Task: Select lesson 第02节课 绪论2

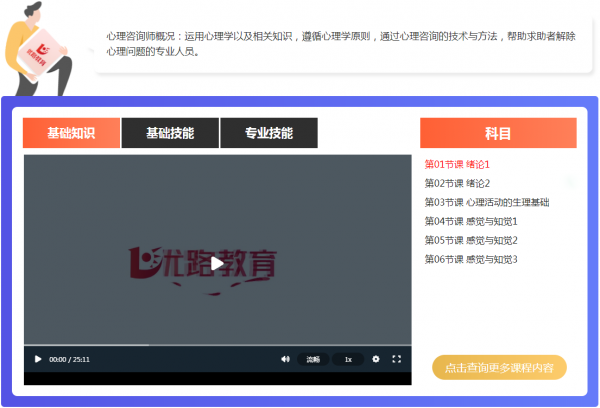Action: 457,183
